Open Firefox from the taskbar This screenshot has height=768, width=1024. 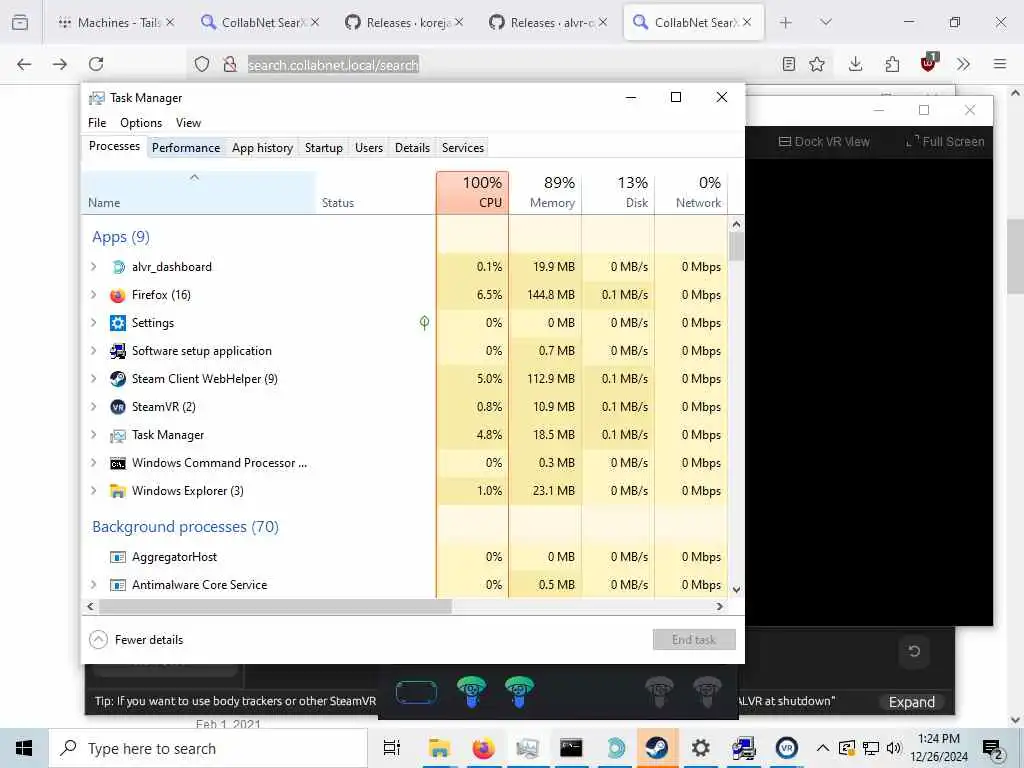[x=483, y=748]
